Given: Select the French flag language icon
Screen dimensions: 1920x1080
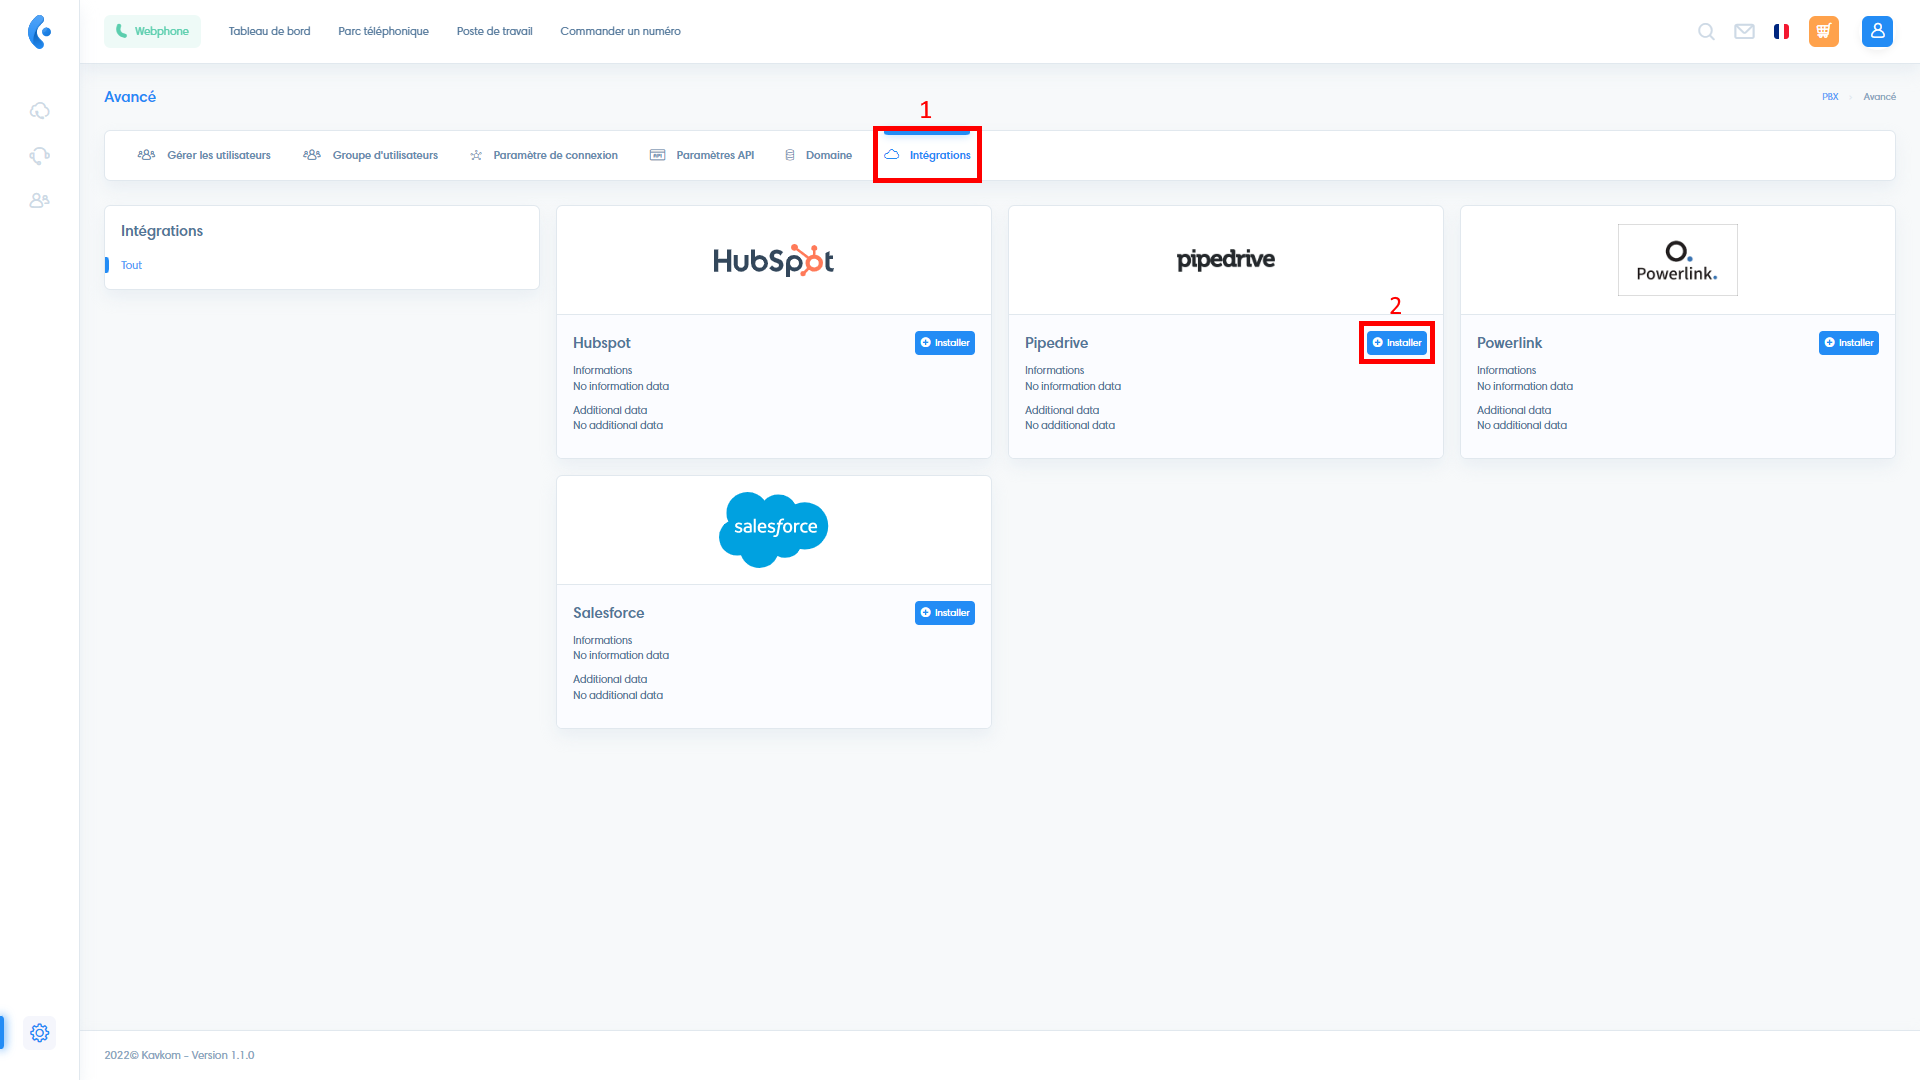Looking at the screenshot, I should click(x=1781, y=32).
